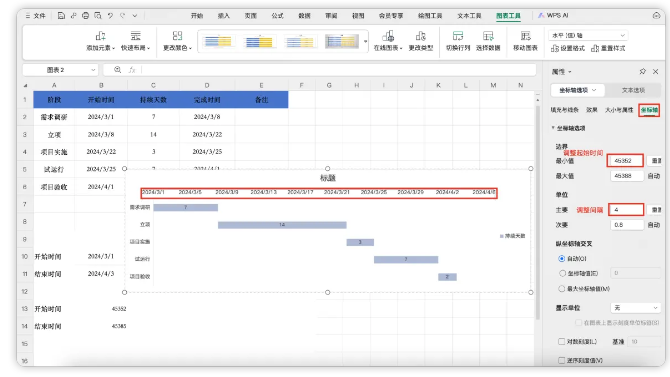Switch to 填充与线条 sub-tab
The width and height of the screenshot is (670, 377).
pyautogui.click(x=564, y=110)
